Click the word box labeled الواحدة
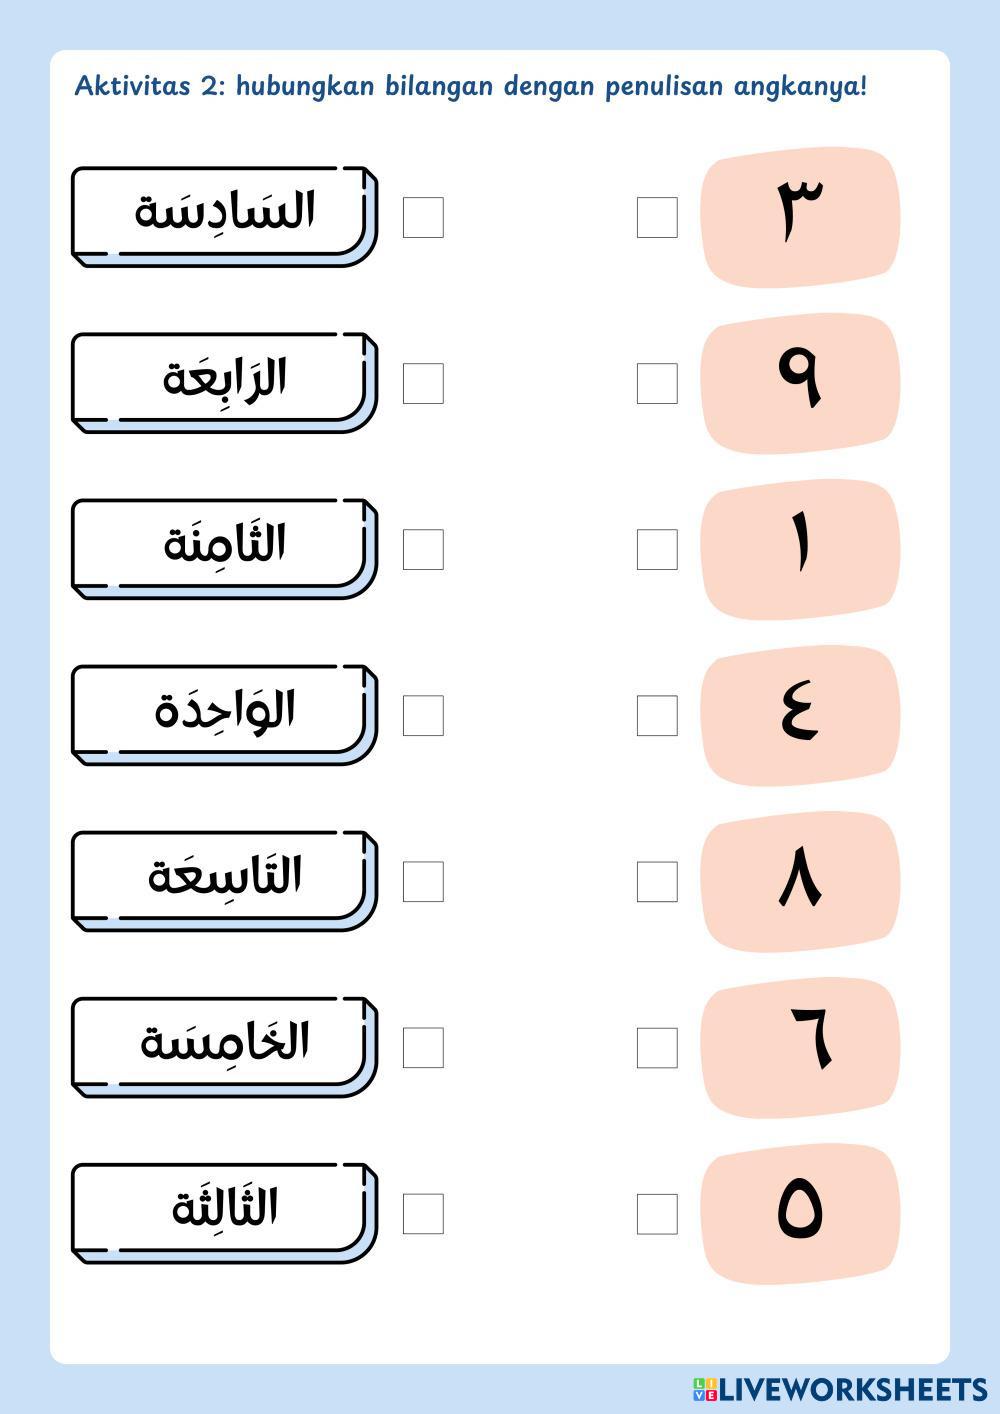1000x1414 pixels. pos(224,713)
